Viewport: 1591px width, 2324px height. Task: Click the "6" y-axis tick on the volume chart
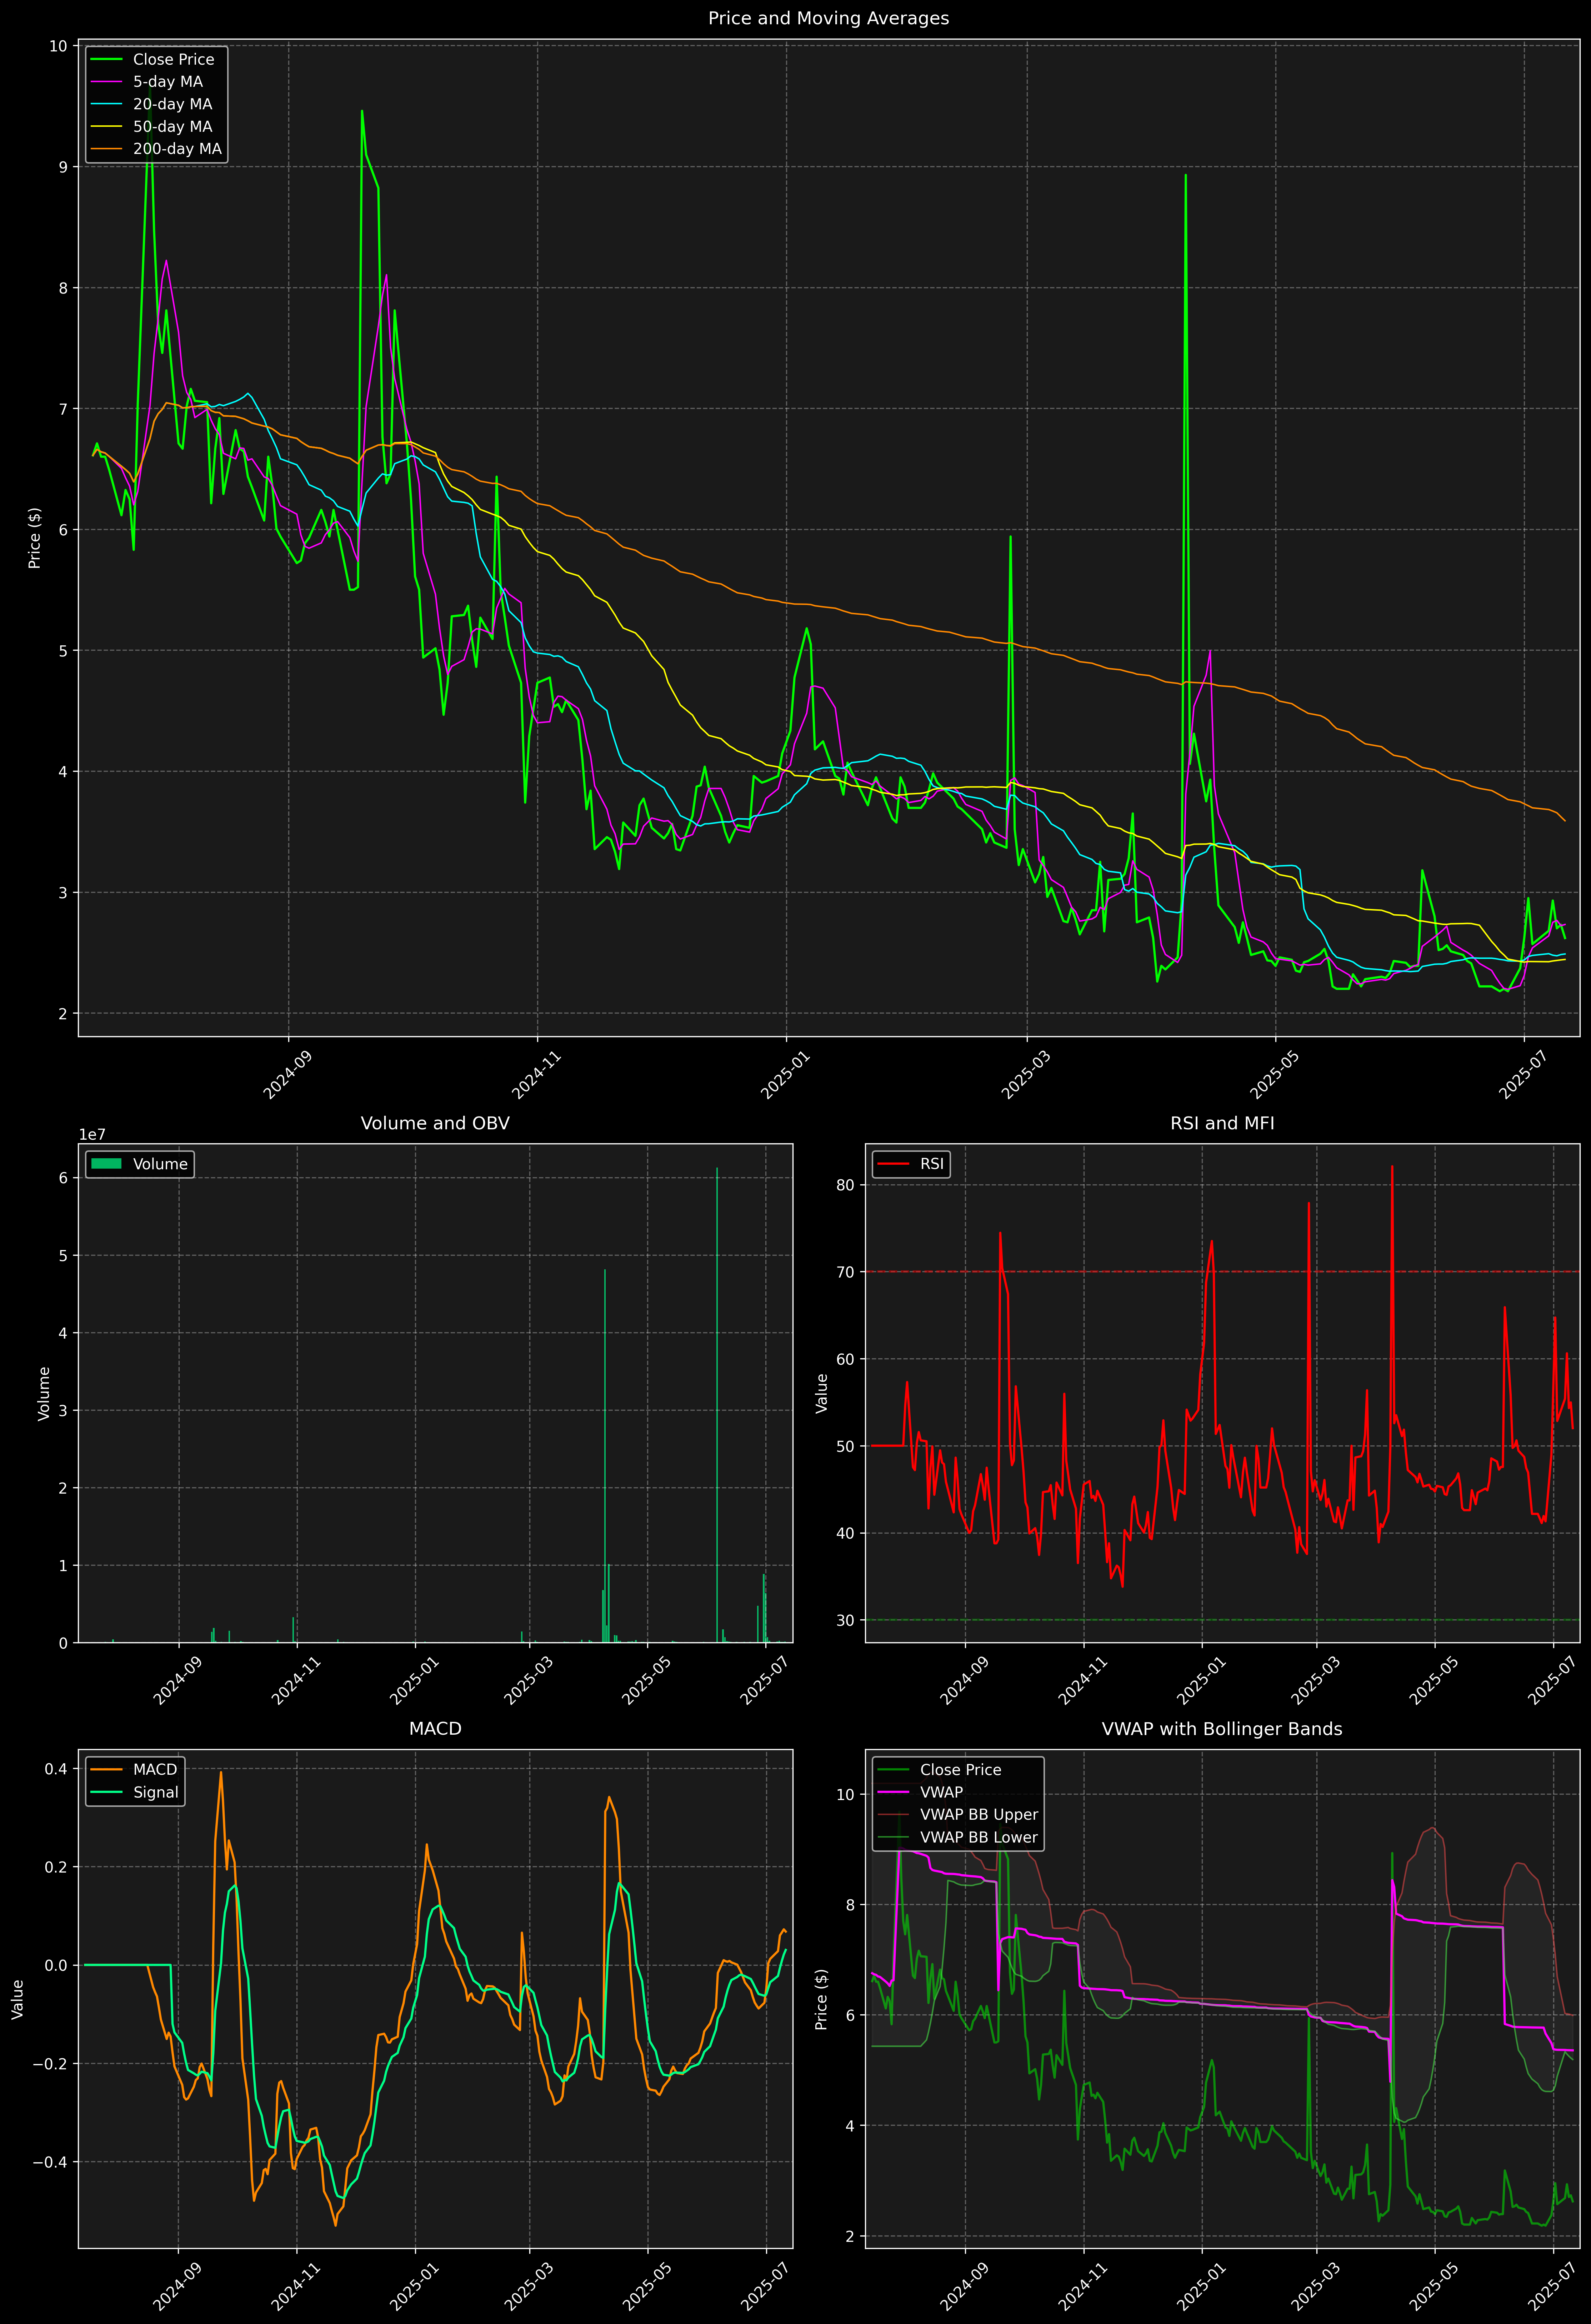click(63, 1178)
